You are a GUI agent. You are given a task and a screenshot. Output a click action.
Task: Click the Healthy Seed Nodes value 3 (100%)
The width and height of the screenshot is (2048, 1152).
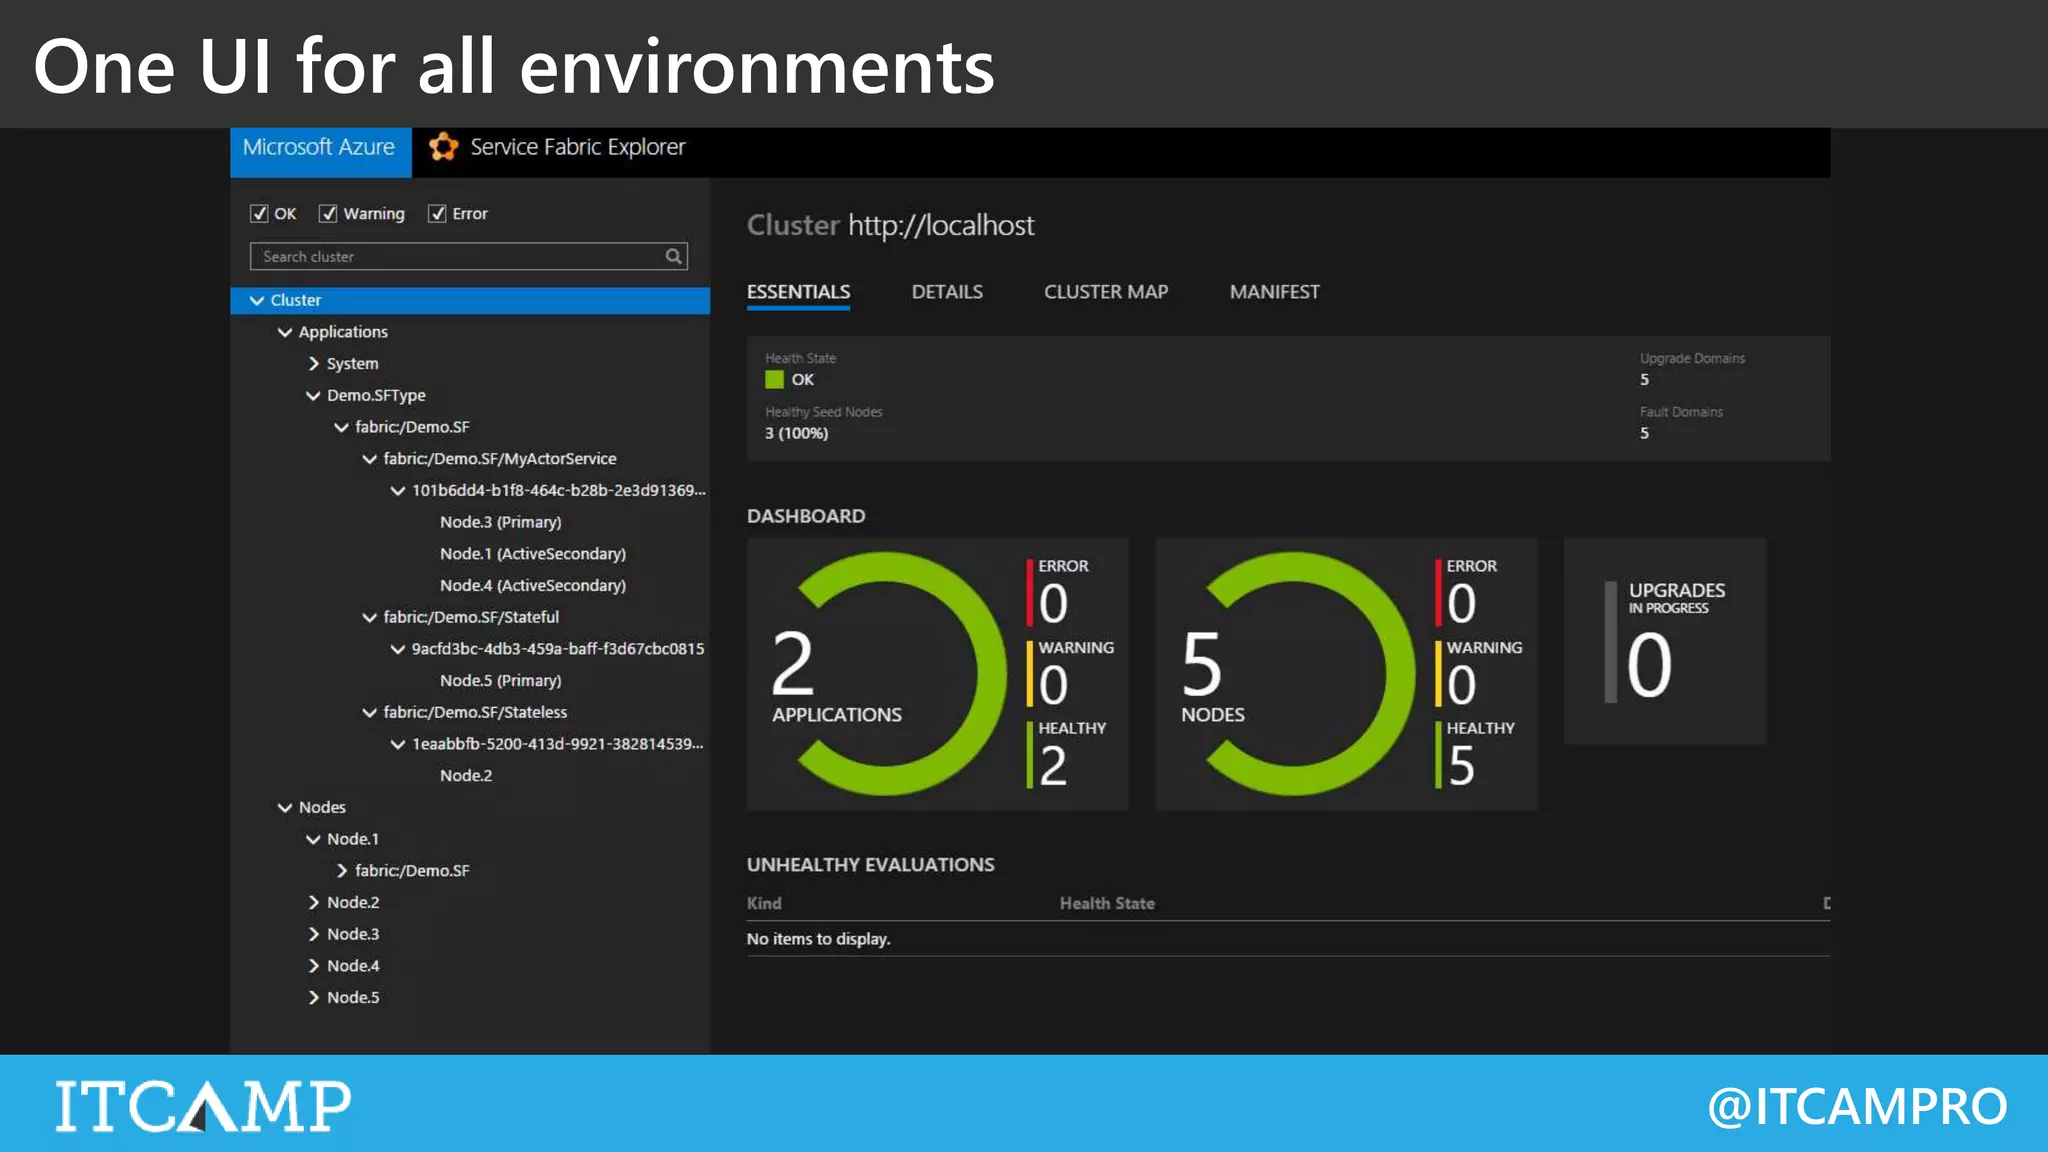coord(796,434)
